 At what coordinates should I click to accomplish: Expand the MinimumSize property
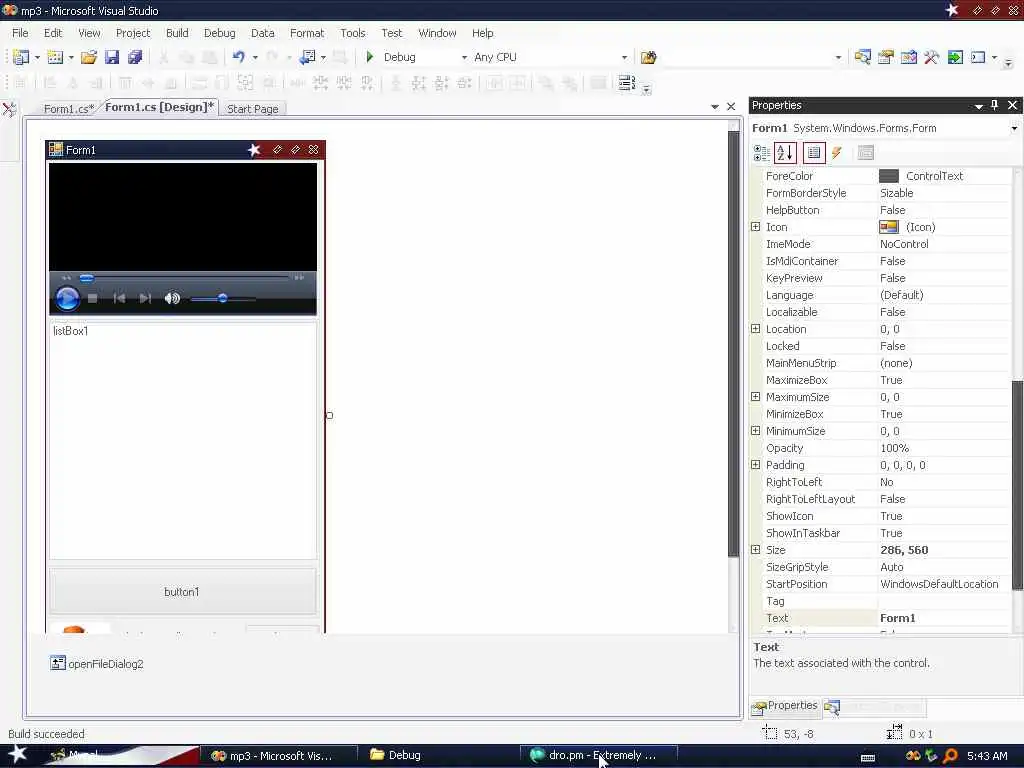[756, 430]
